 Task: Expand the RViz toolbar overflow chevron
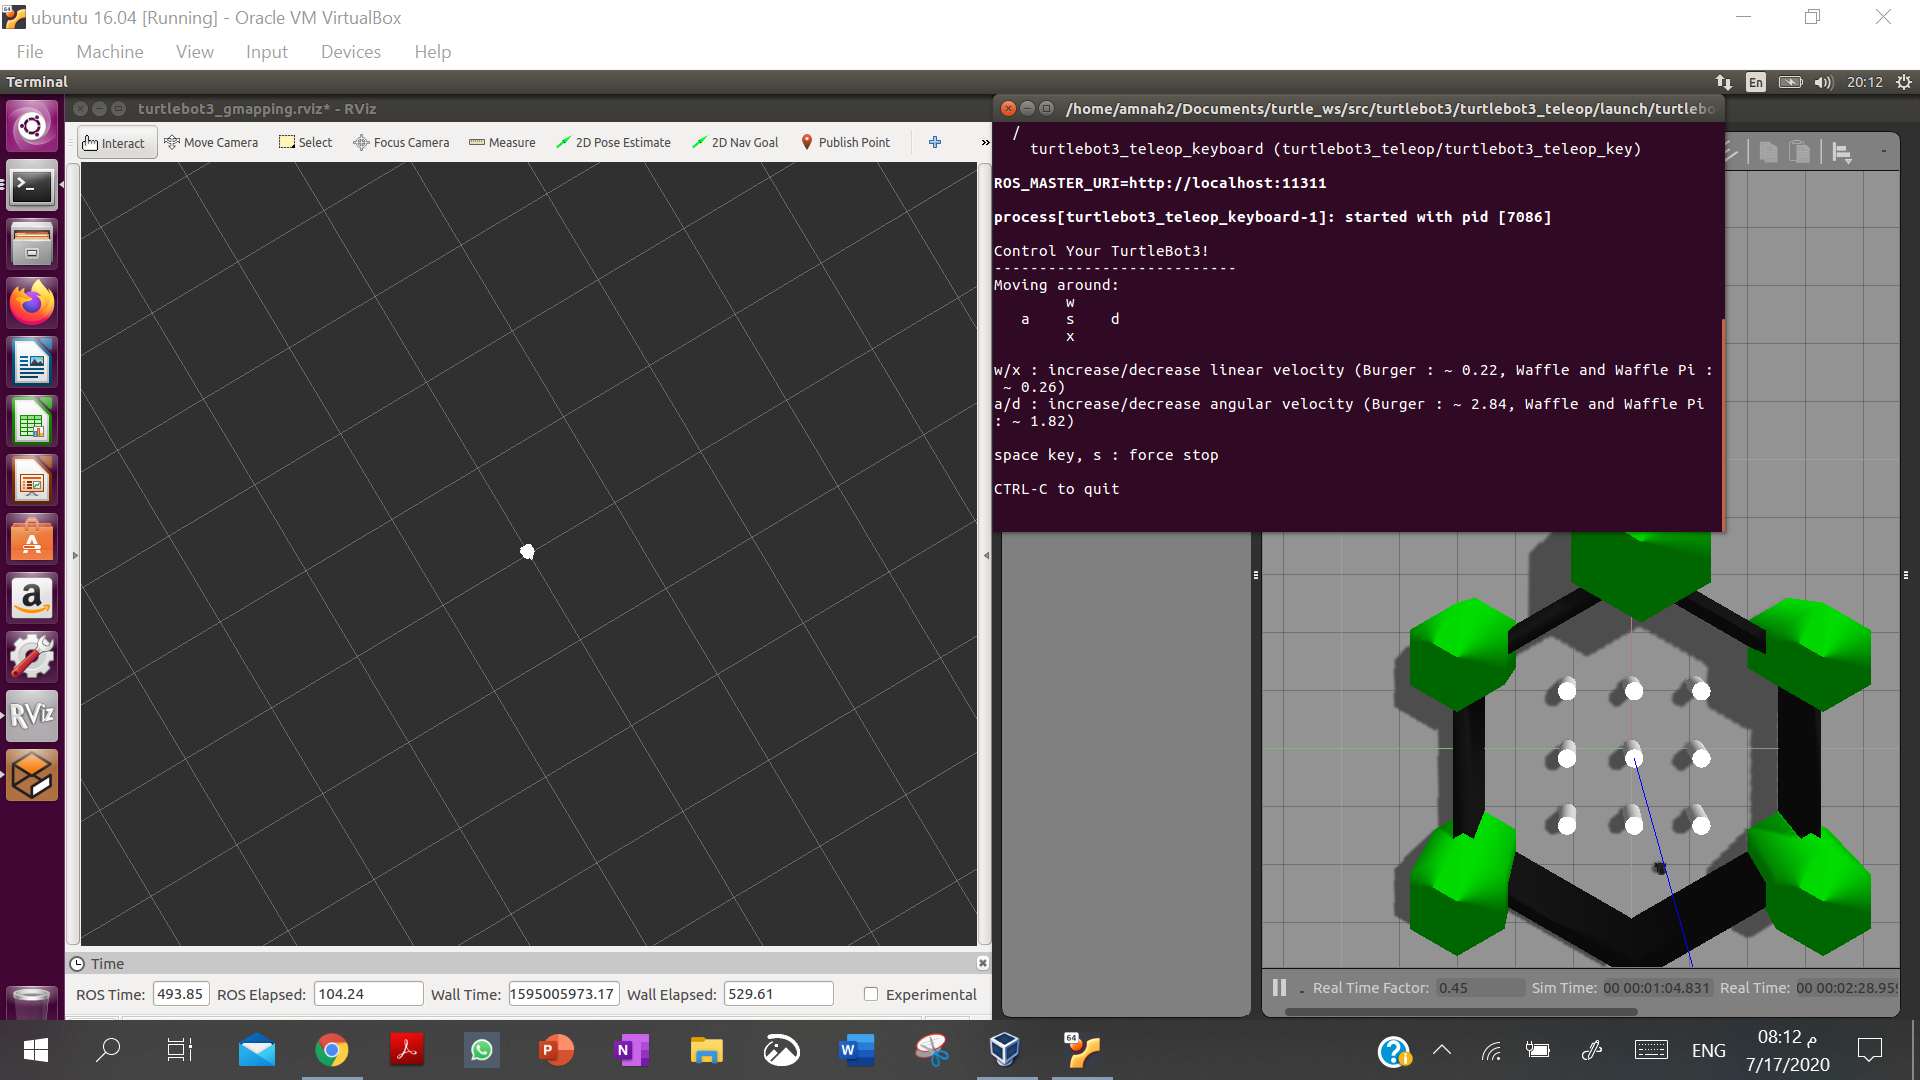click(x=985, y=143)
